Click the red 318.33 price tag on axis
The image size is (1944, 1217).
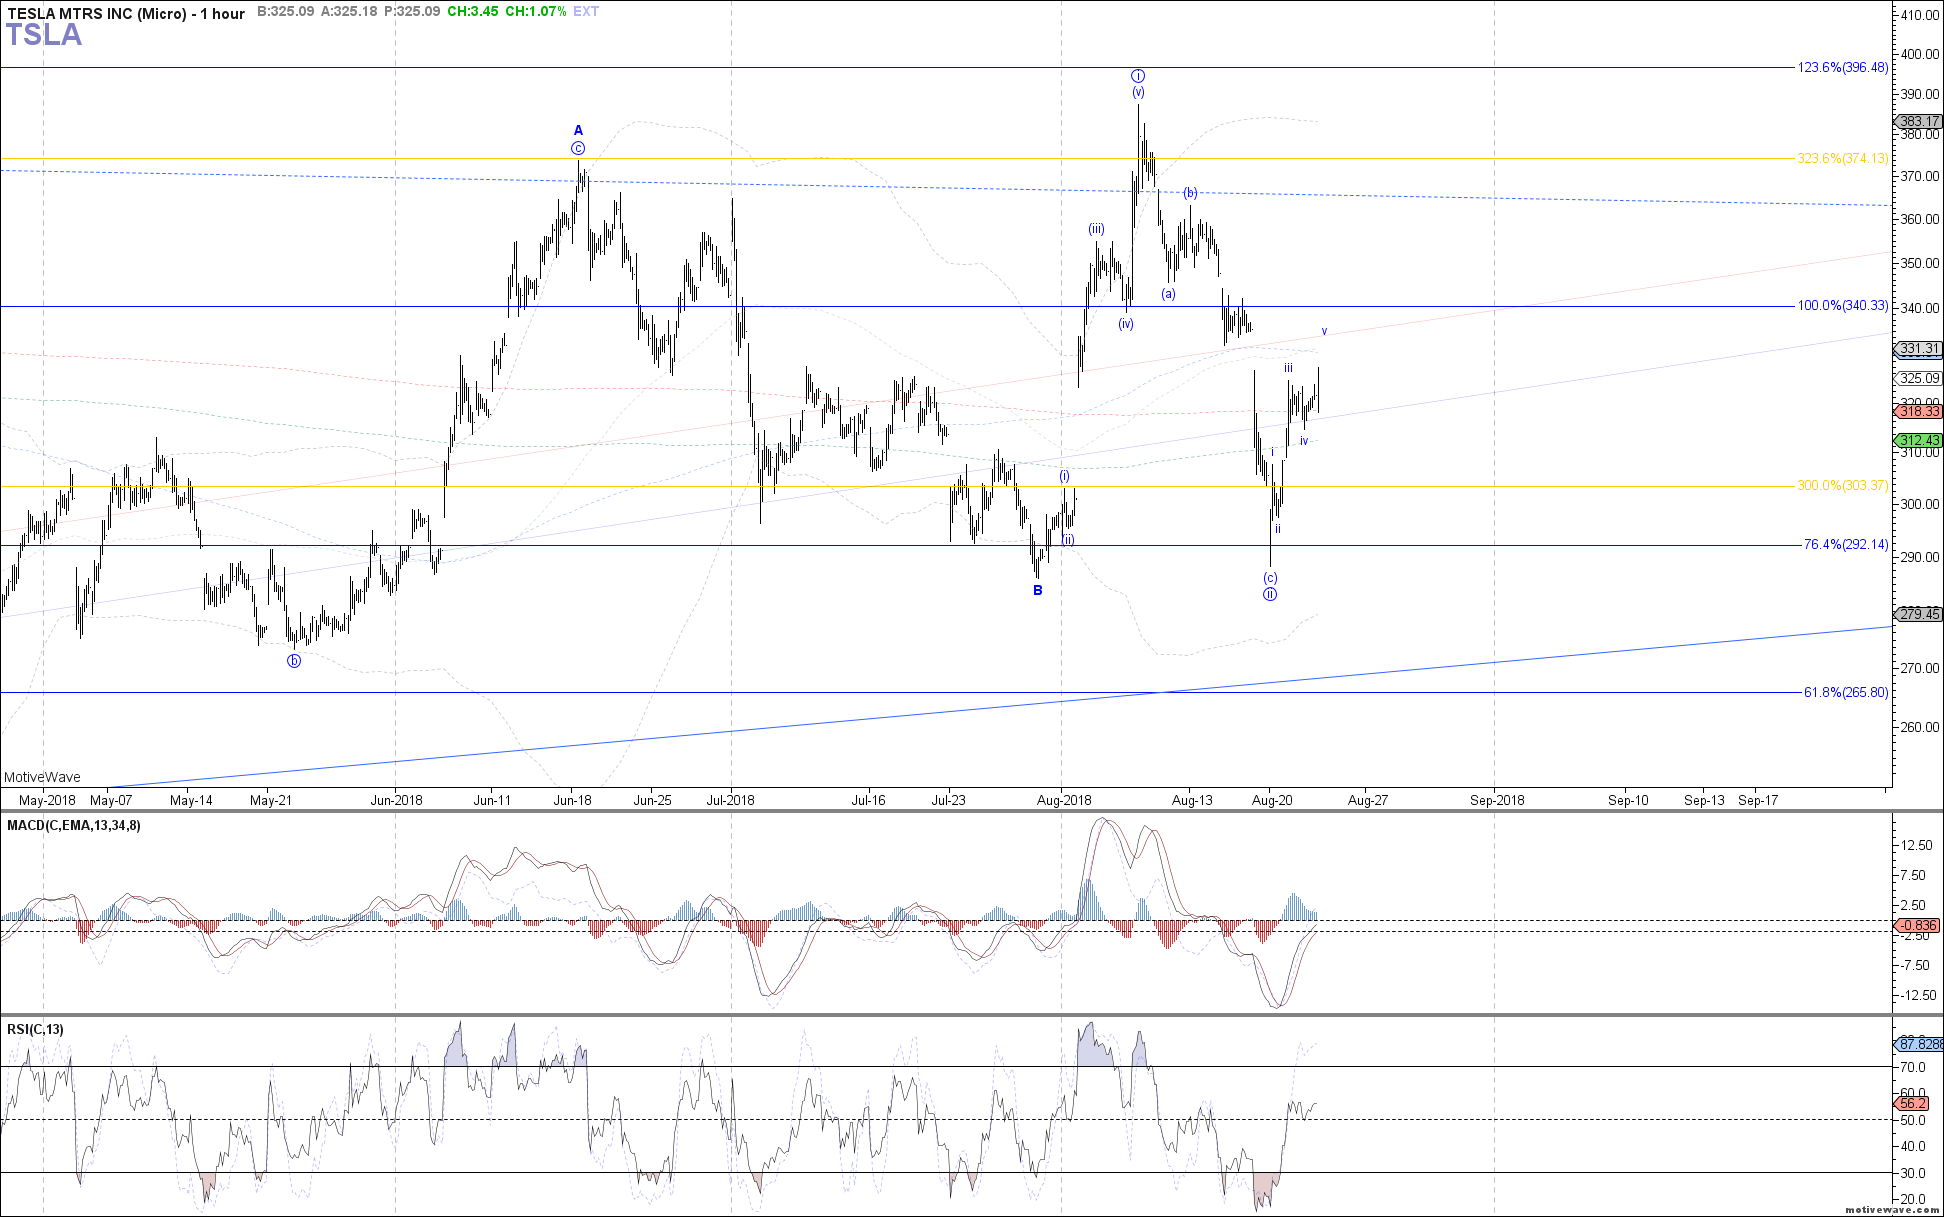[x=1919, y=411]
